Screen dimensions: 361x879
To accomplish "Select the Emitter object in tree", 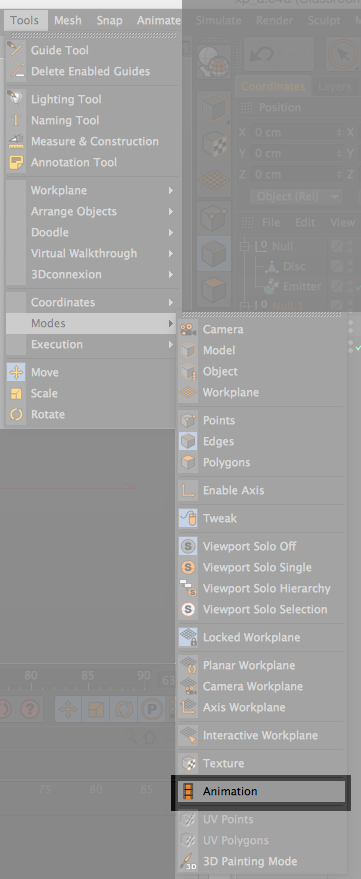I will pos(302,286).
